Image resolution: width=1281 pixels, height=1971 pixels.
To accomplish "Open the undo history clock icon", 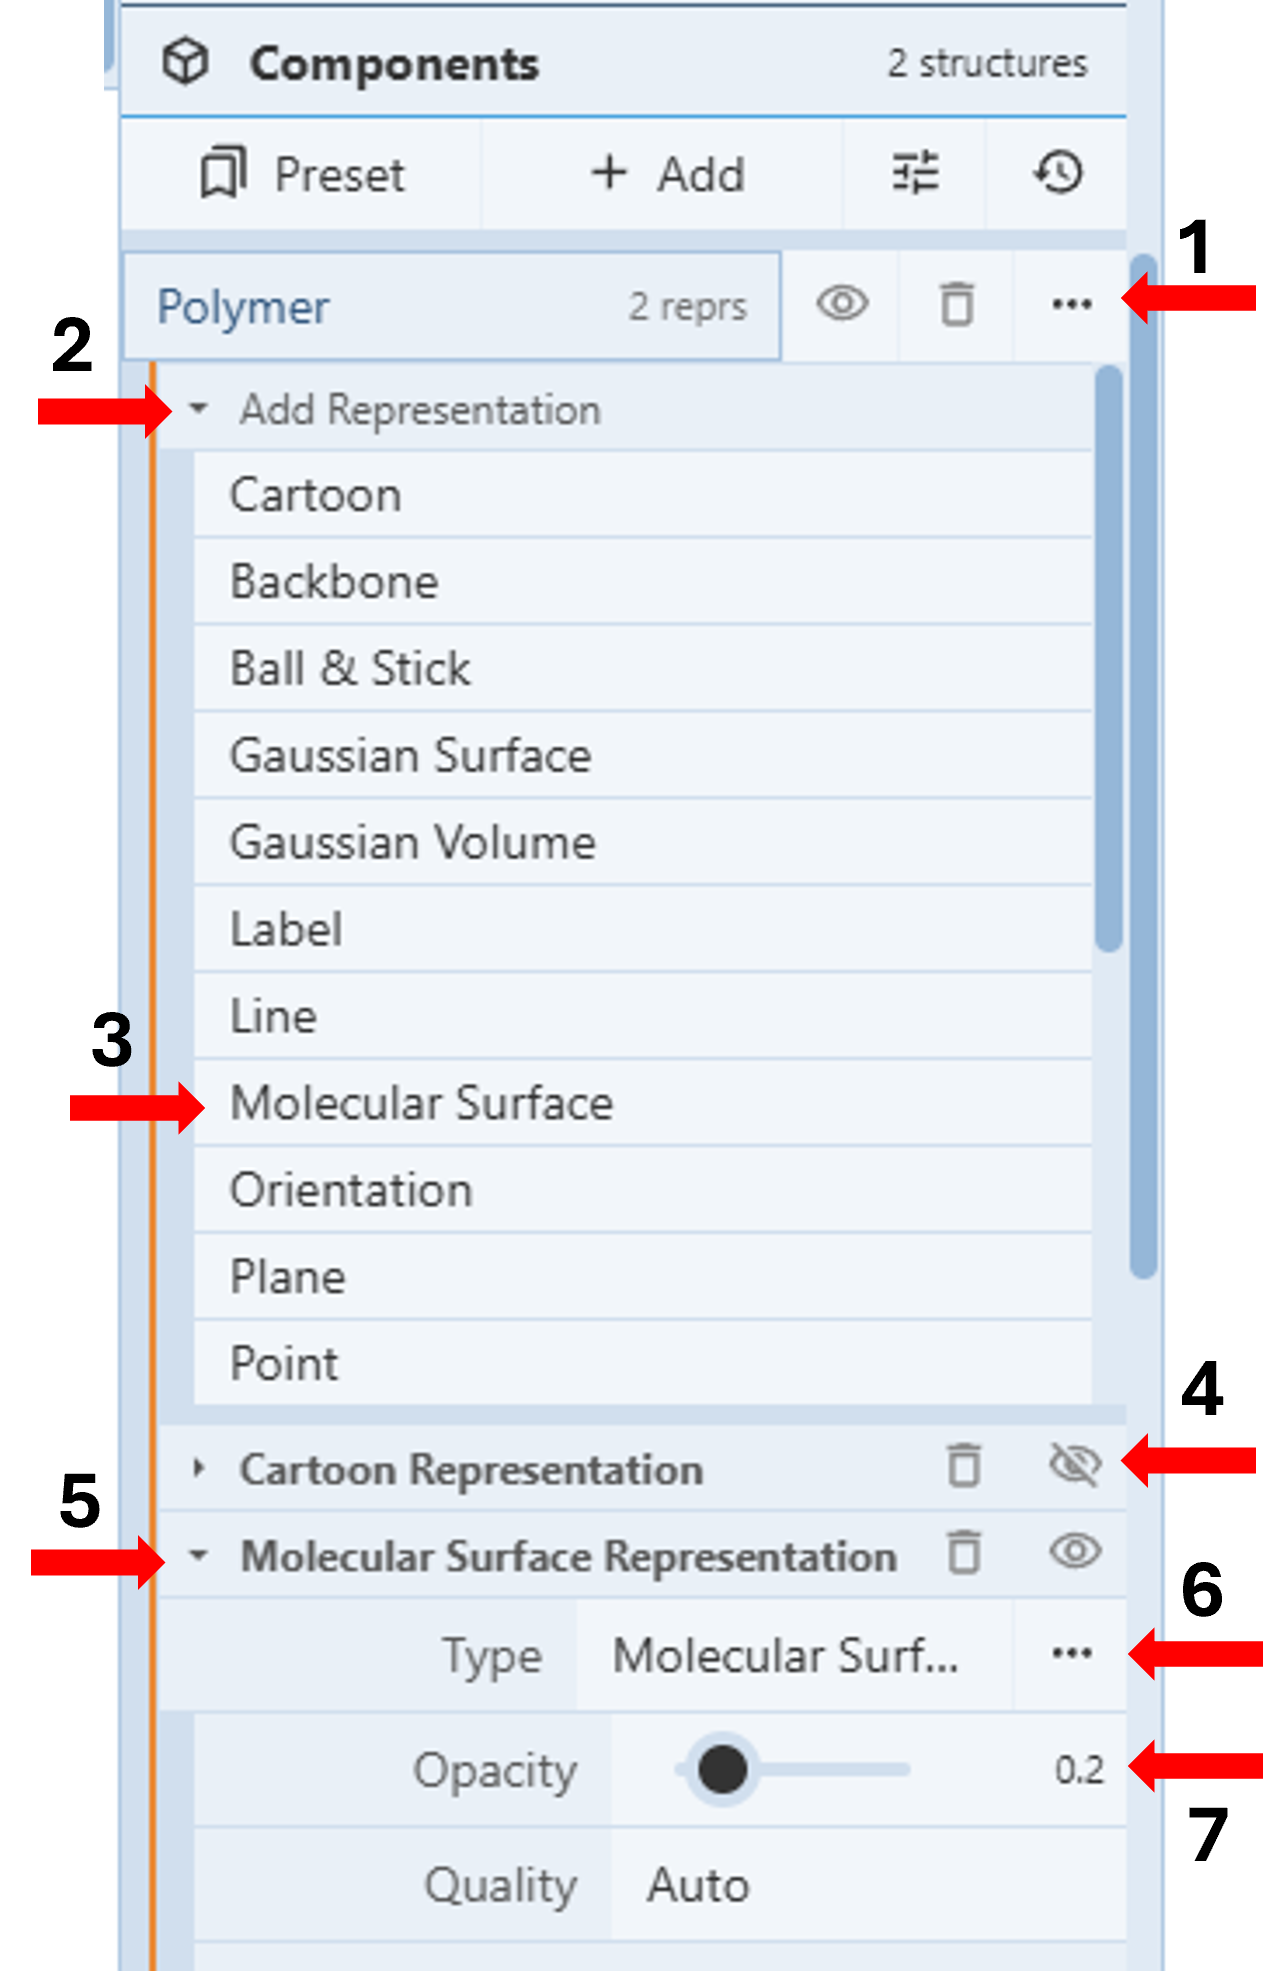I will tap(1058, 174).
